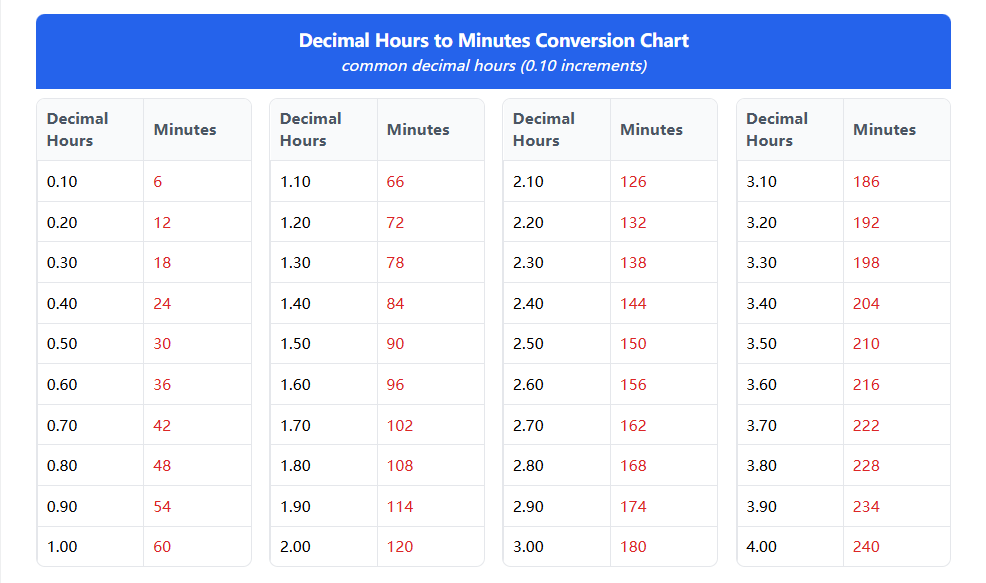
Task: Click the 180 minutes value
Action: tap(633, 547)
